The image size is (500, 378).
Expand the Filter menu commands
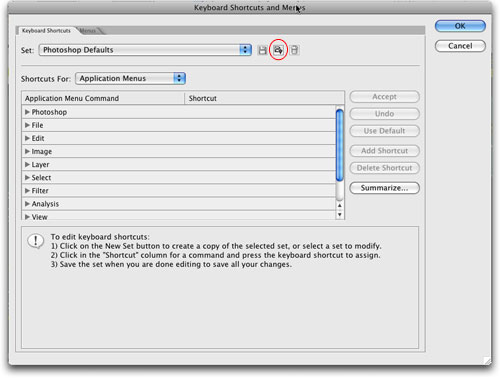tap(27, 191)
